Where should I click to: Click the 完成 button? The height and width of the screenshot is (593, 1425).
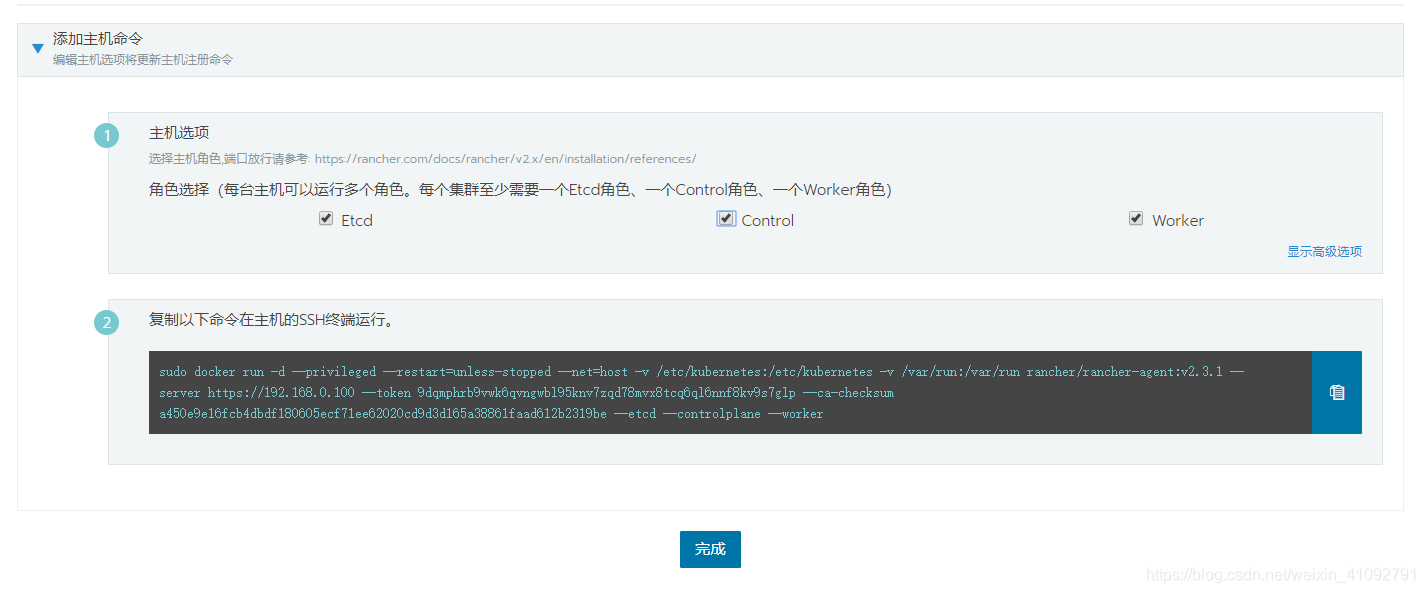click(710, 549)
